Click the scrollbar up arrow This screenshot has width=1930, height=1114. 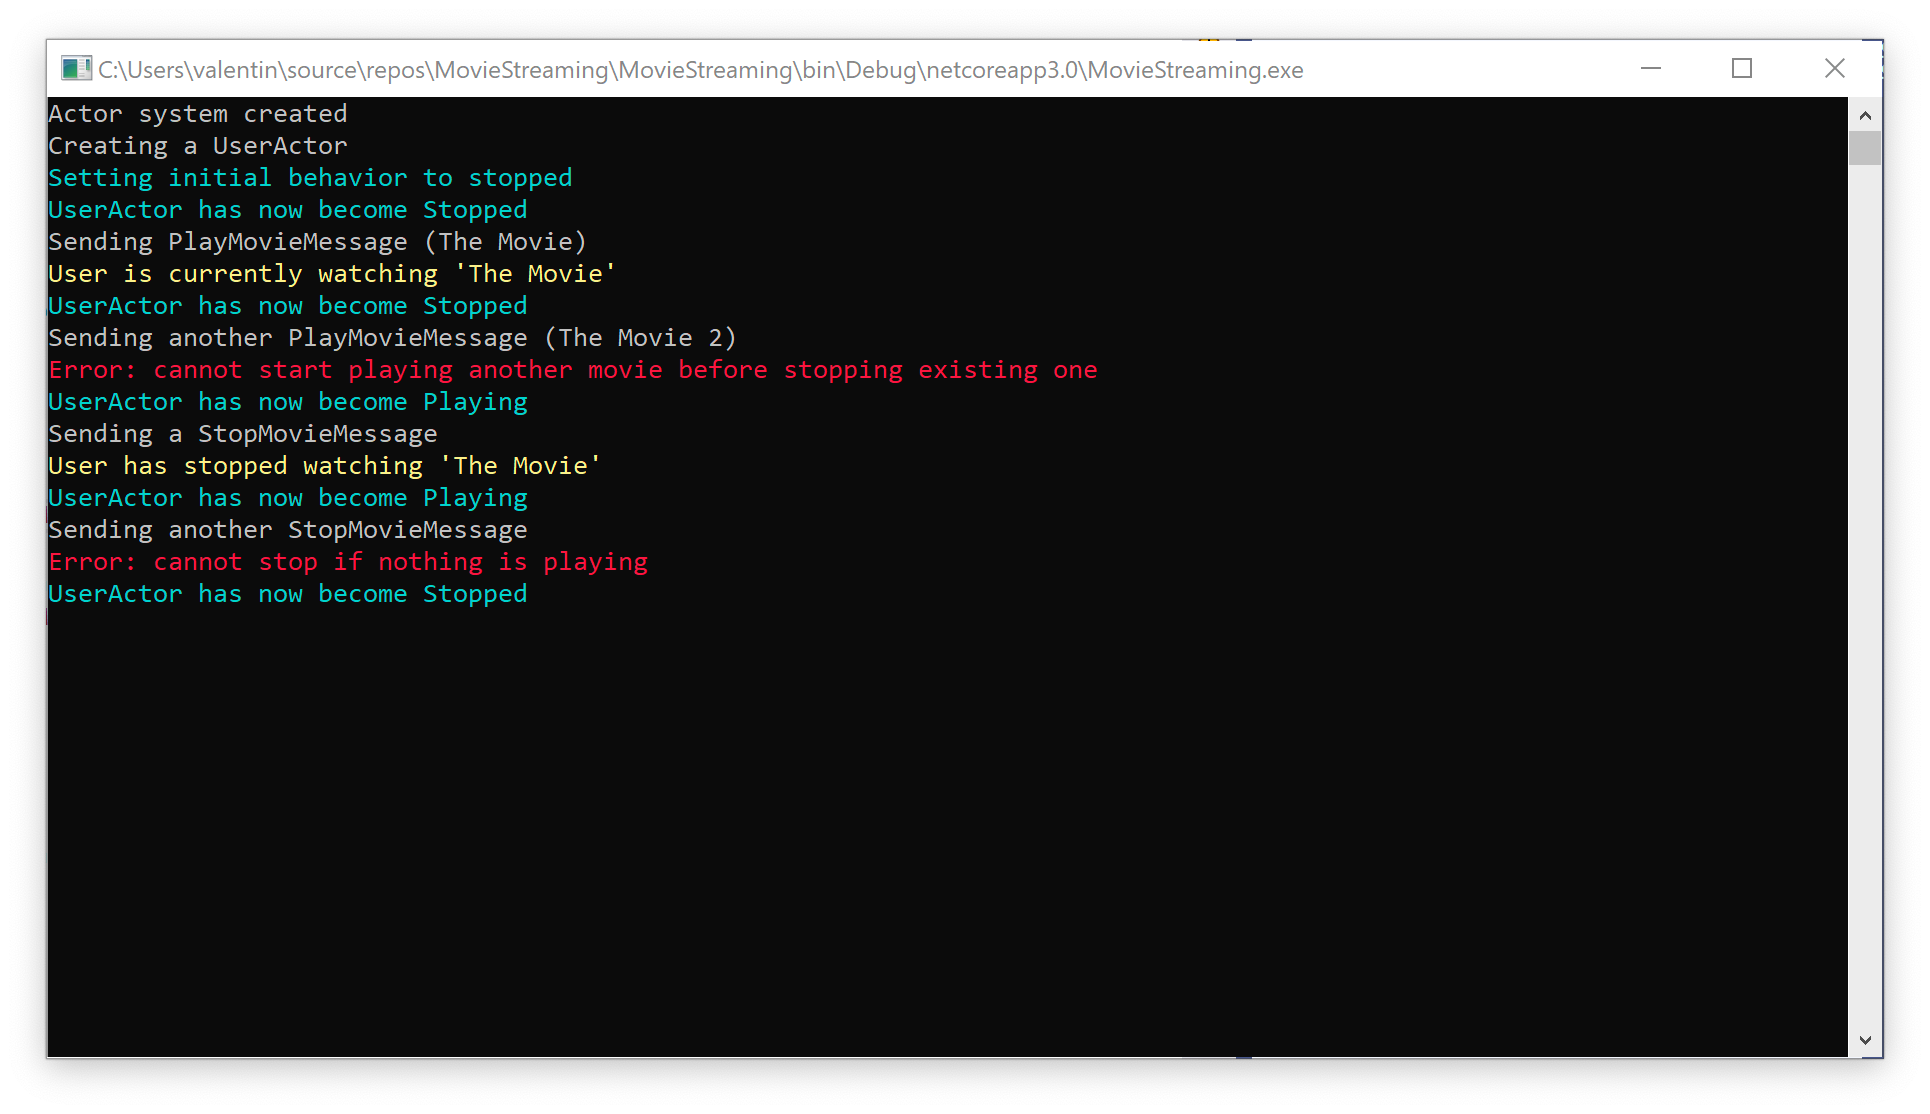[1865, 115]
